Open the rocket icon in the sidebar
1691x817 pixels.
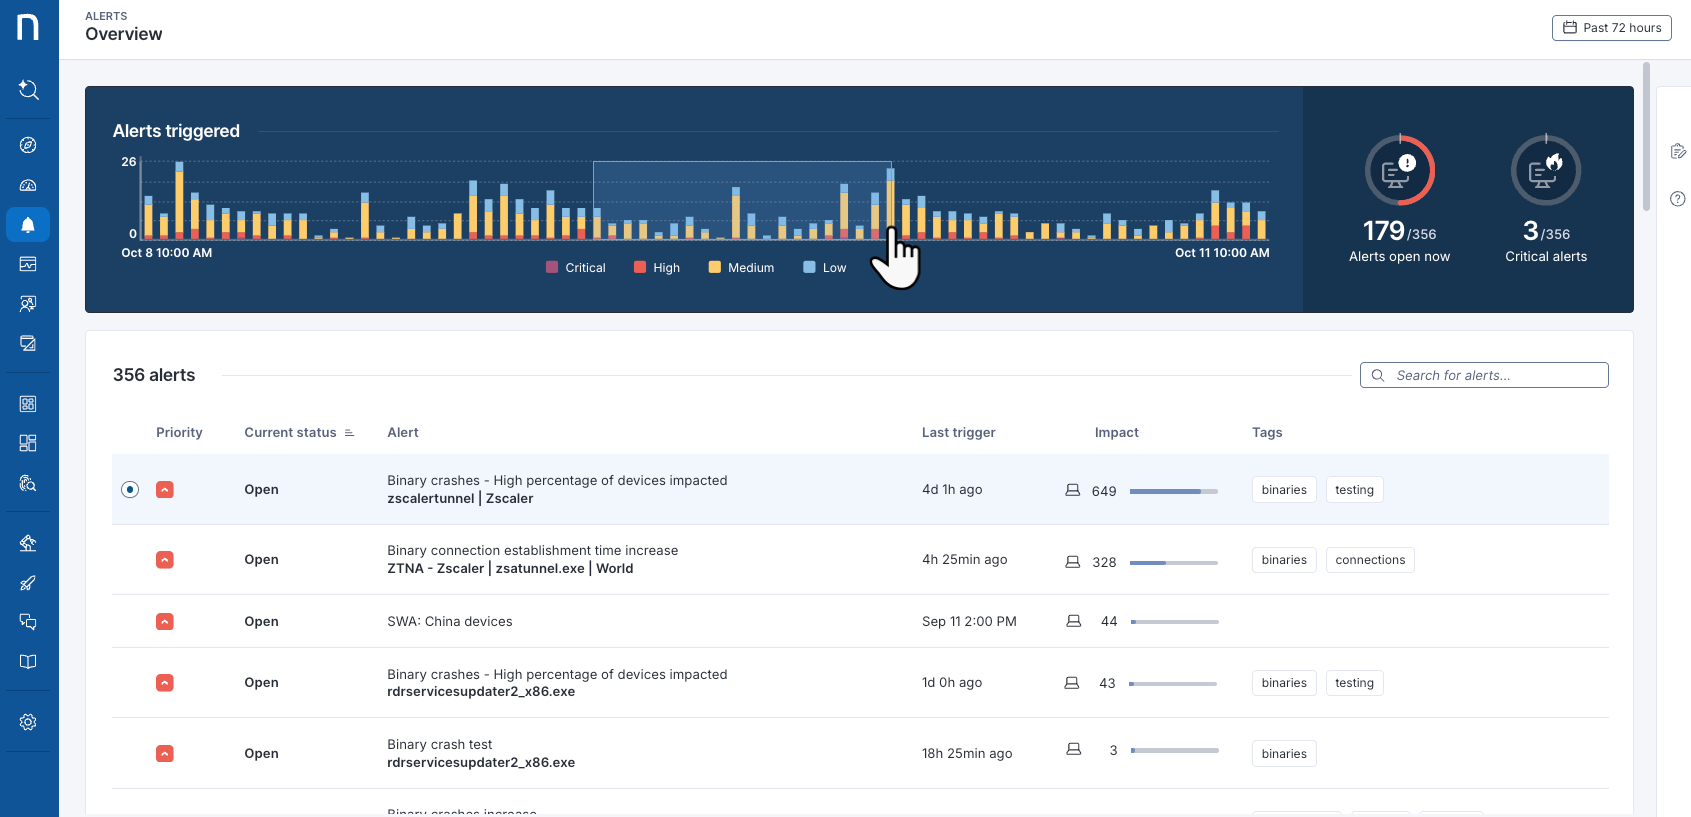point(28,583)
